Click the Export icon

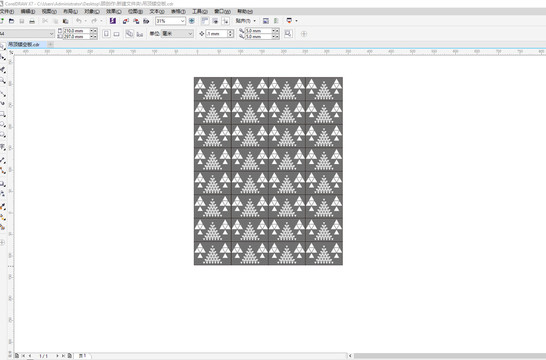point(136,21)
